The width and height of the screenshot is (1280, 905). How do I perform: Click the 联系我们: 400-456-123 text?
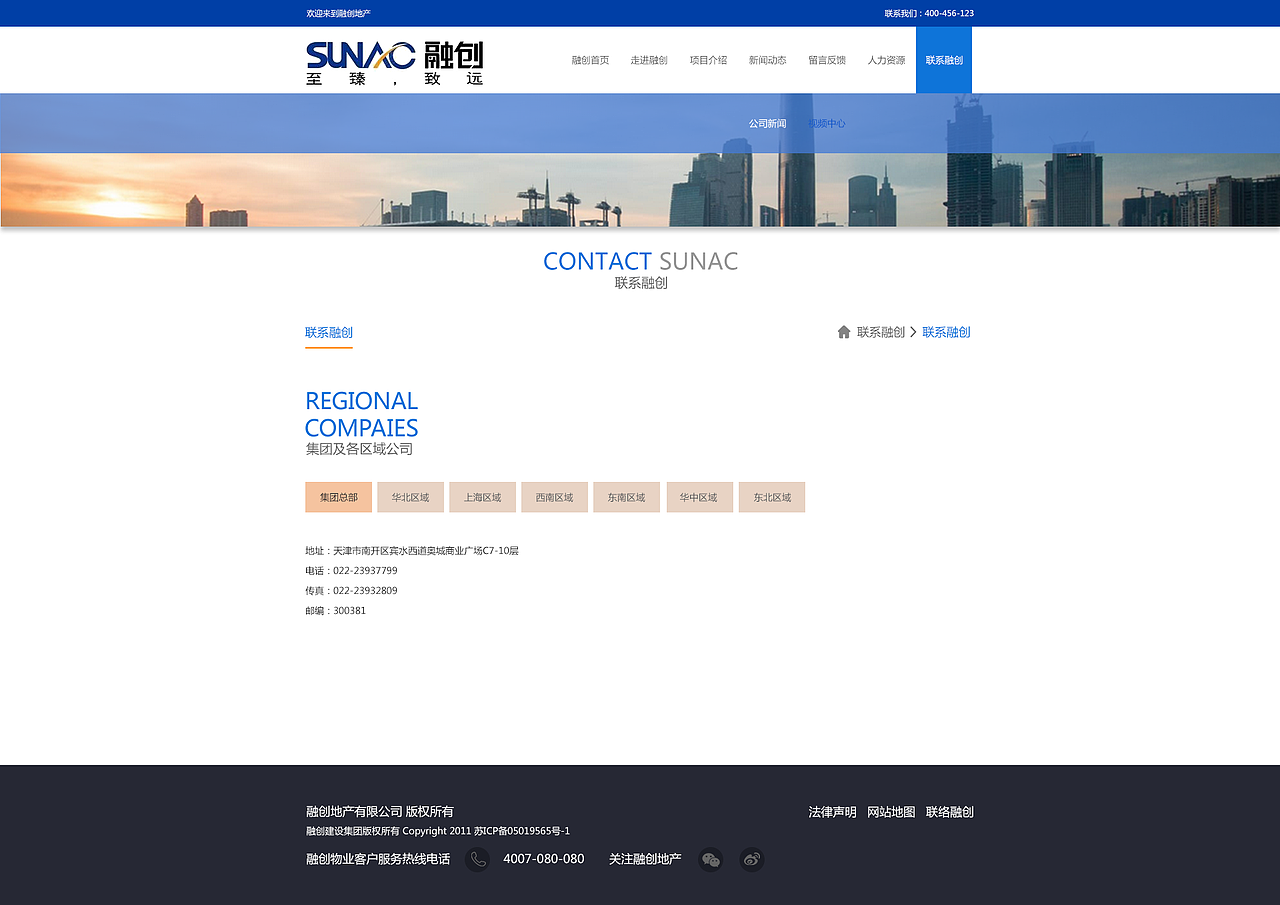point(929,13)
